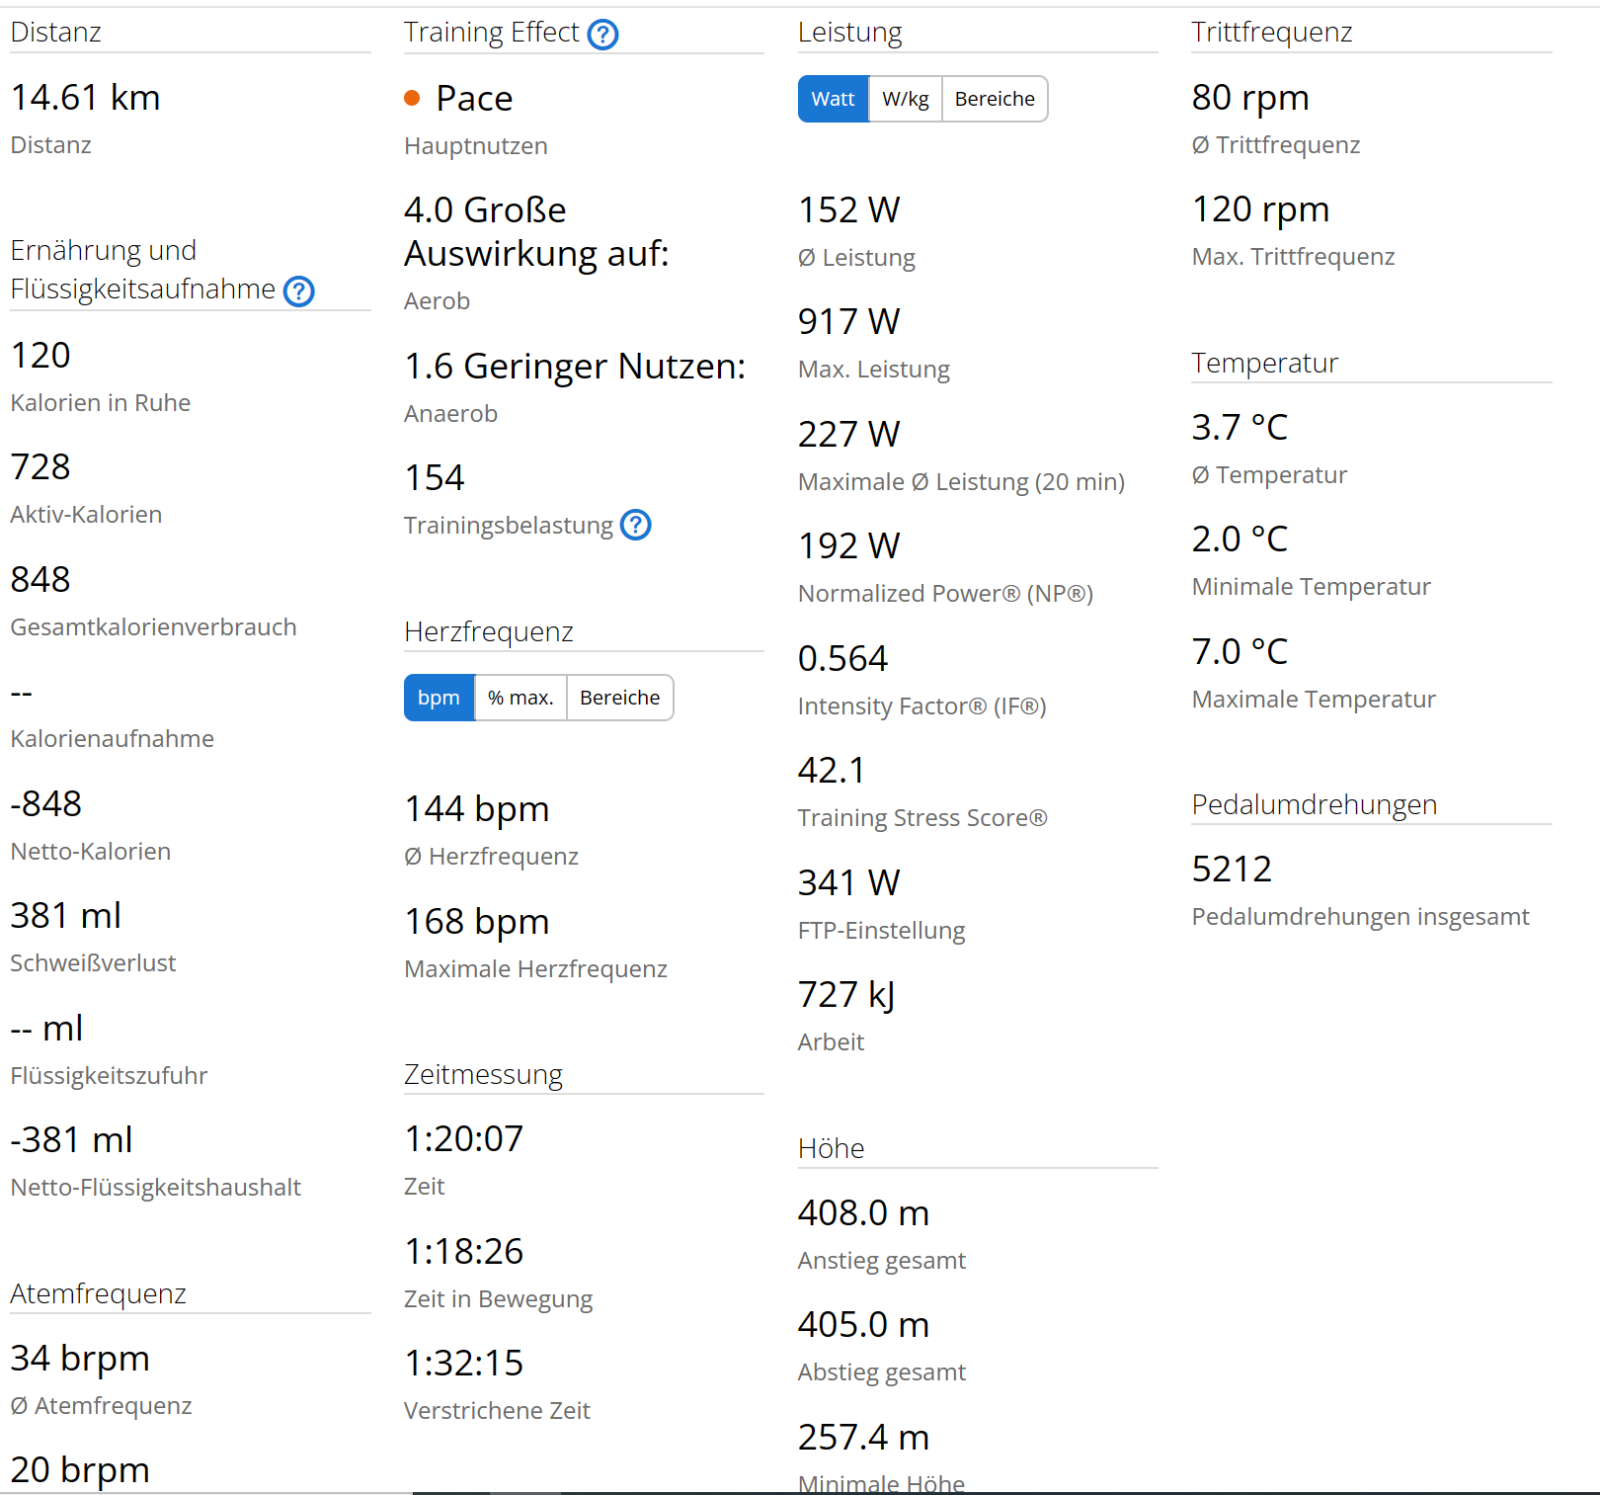Click the Training Stress Score label
The image size is (1600, 1495).
(x=922, y=818)
